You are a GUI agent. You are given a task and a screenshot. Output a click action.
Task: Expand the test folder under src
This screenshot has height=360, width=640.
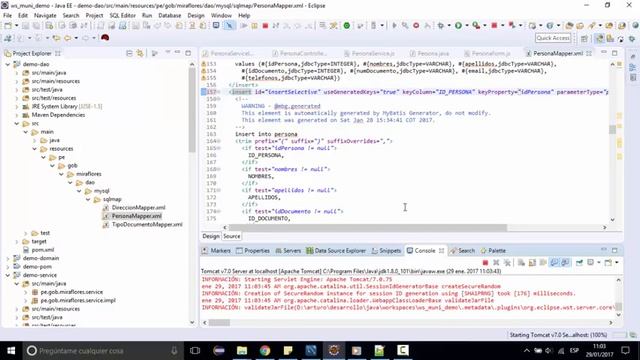click(26, 233)
